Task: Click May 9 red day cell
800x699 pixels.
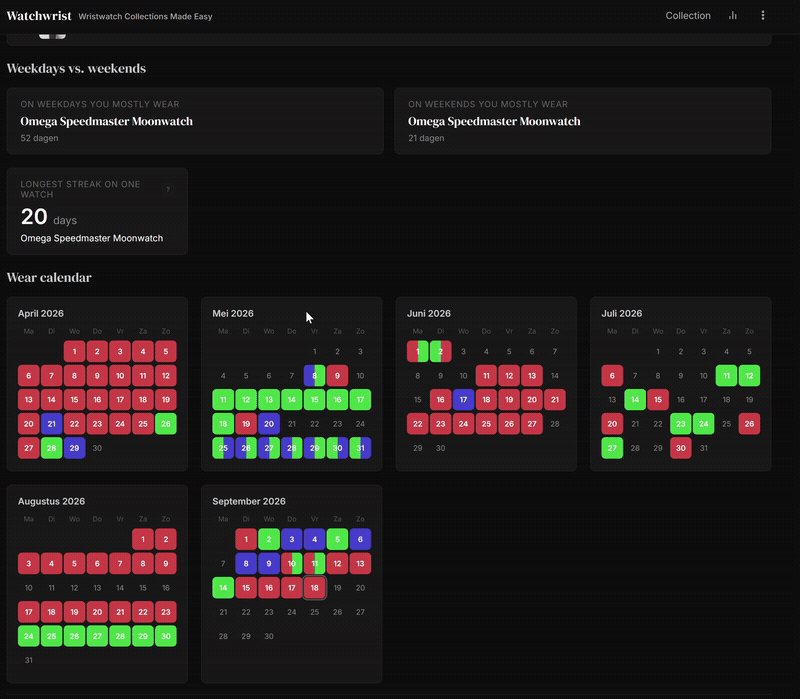Action: click(x=337, y=376)
